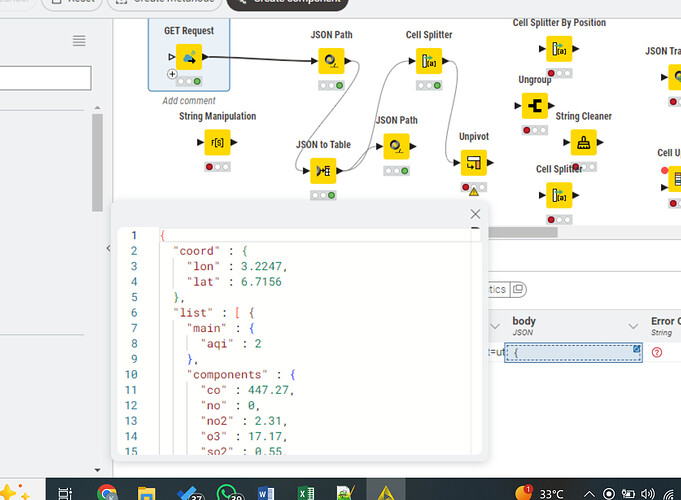Click the "o3" value 17.17
Image resolution: width=681 pixels, height=500 pixels.
click(264, 436)
